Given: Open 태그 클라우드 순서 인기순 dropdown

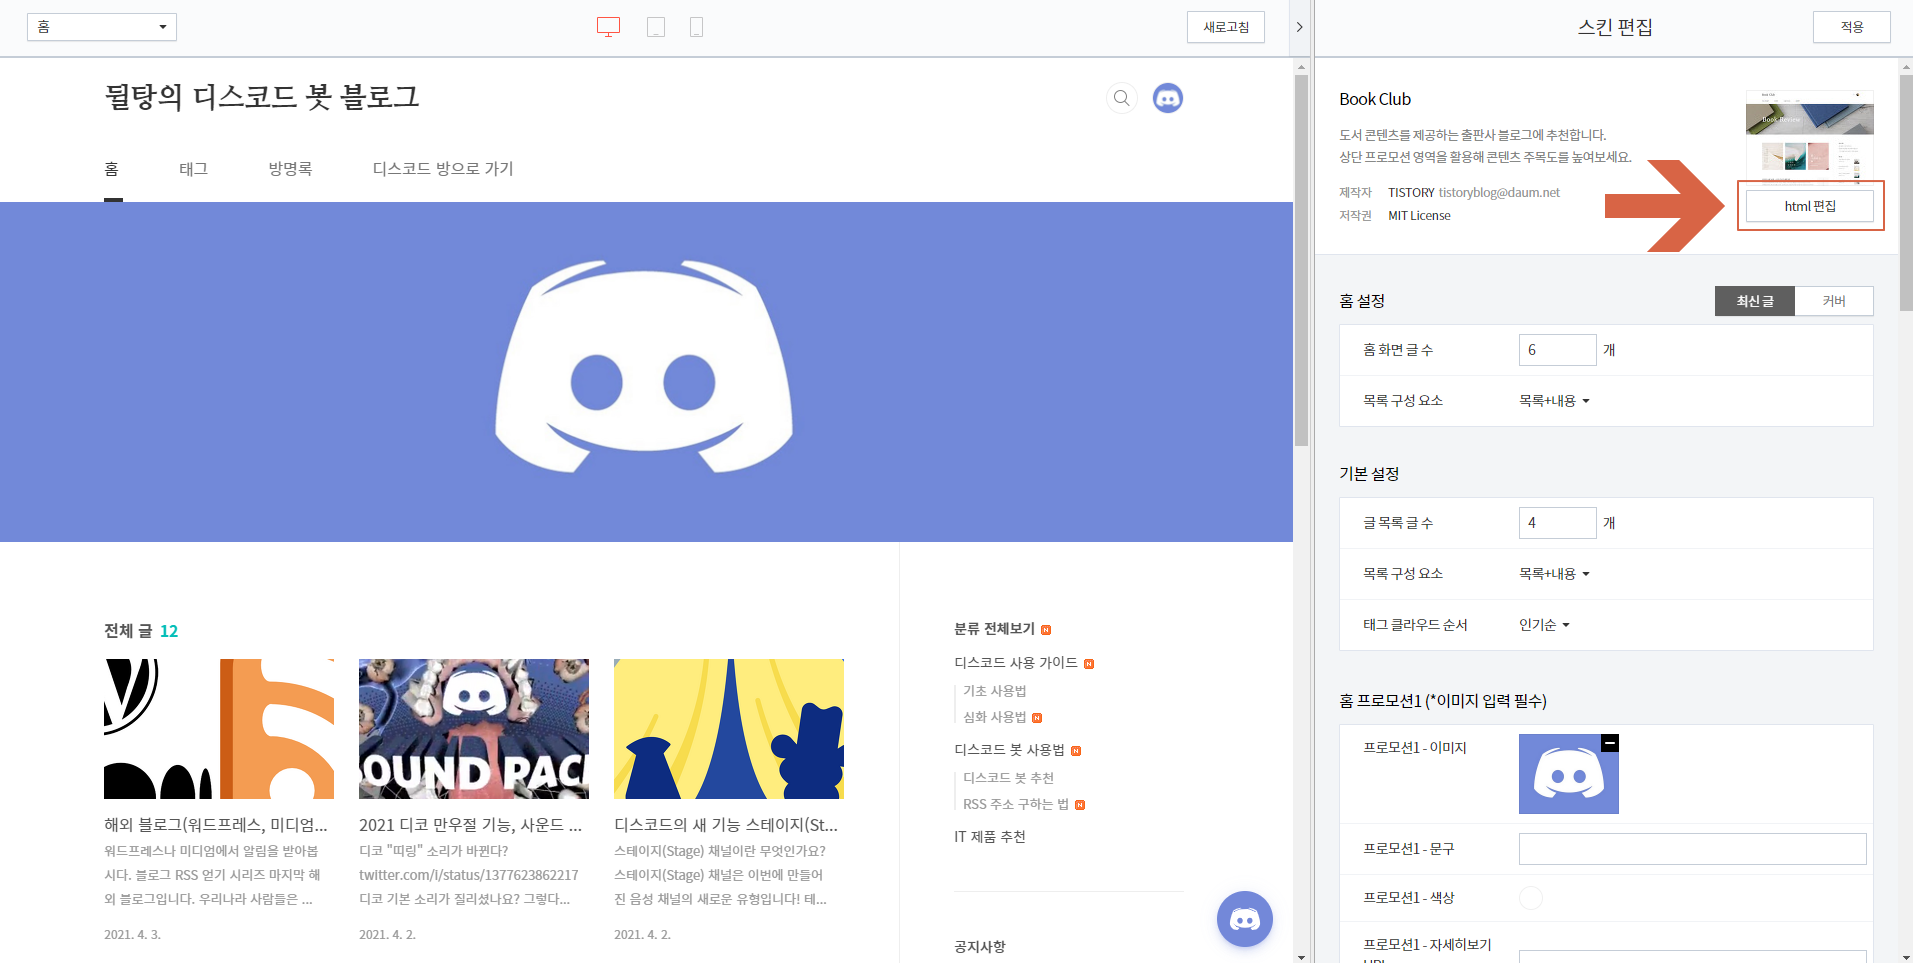Looking at the screenshot, I should 1544,625.
